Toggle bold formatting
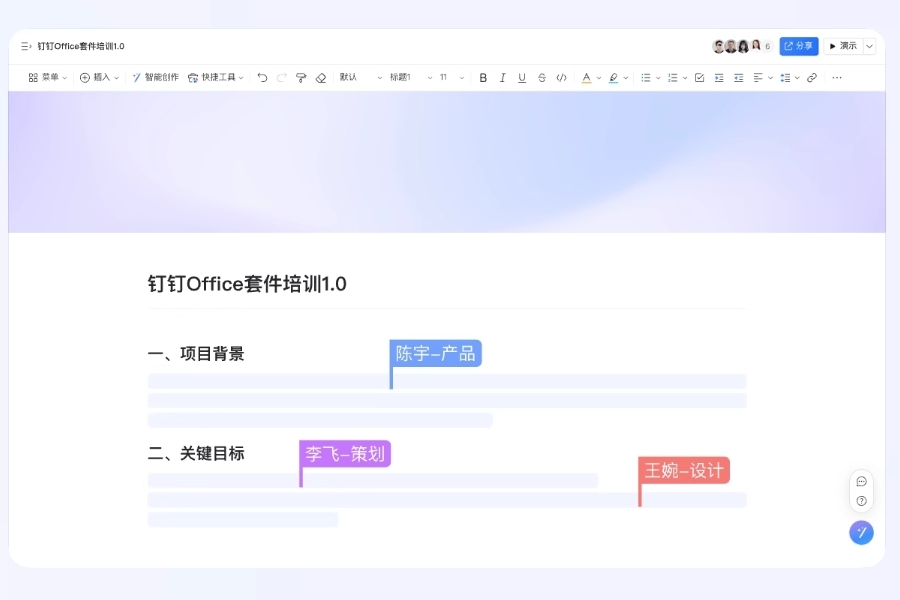This screenshot has width=900, height=600. 483,78
